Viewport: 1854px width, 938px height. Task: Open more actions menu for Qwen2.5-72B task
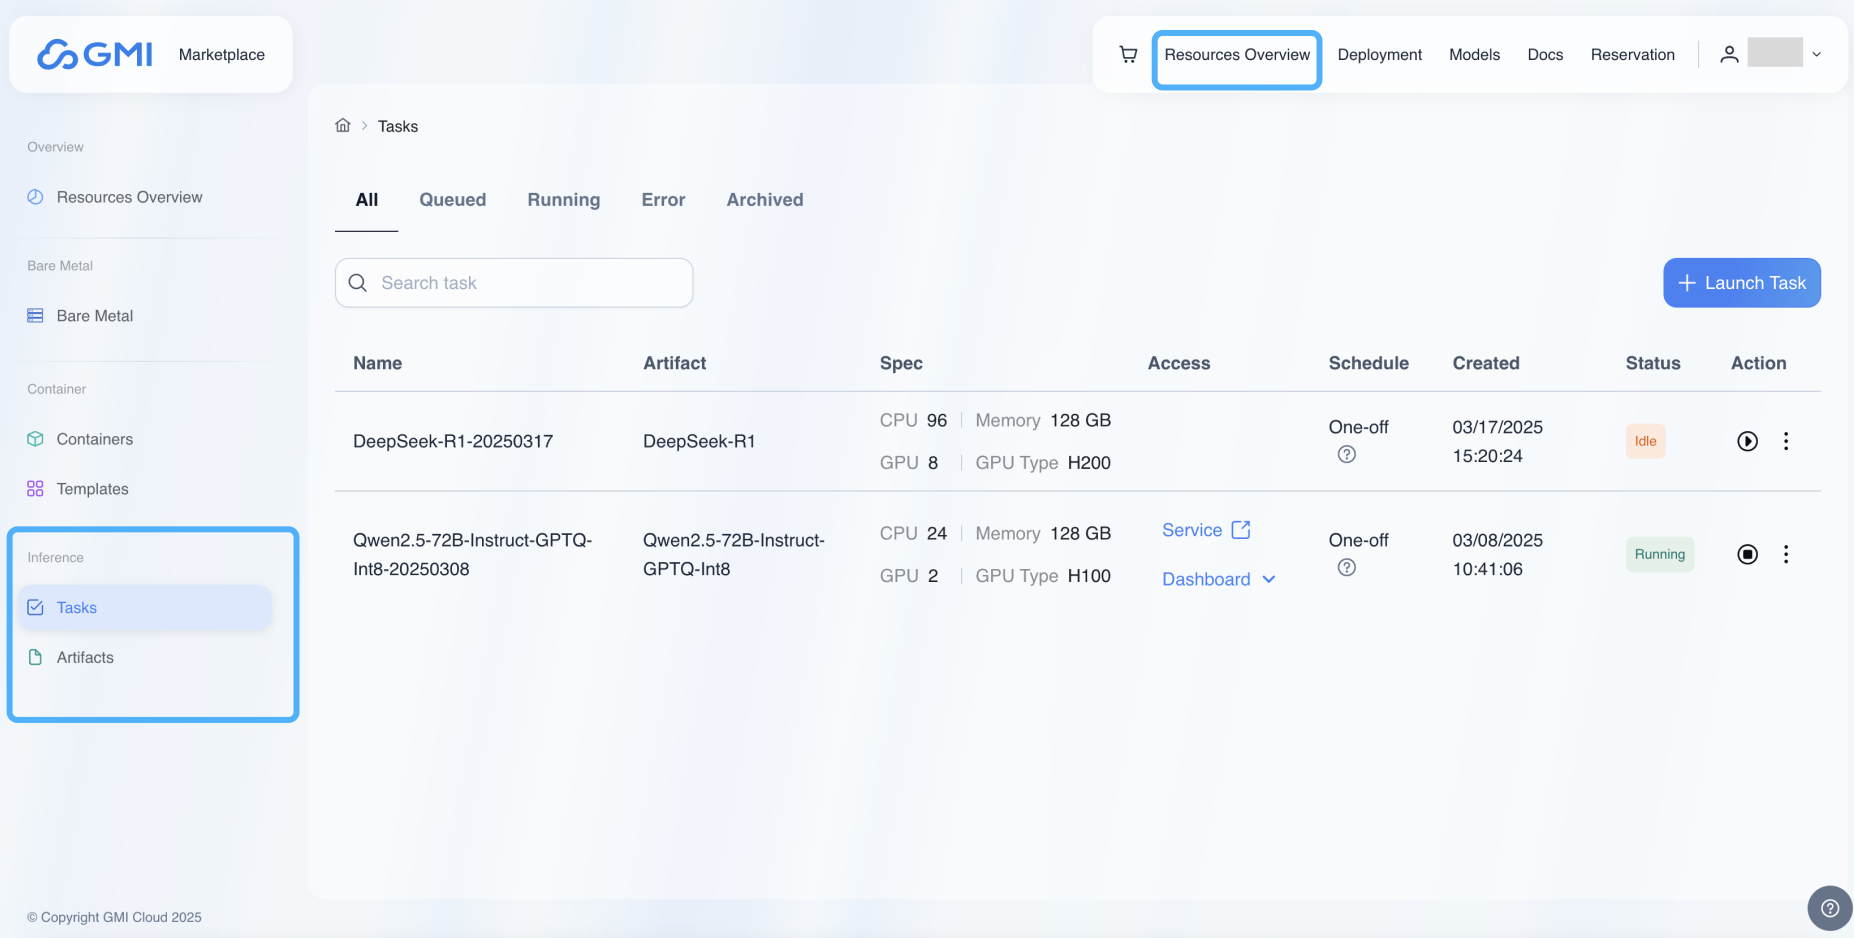coord(1786,554)
